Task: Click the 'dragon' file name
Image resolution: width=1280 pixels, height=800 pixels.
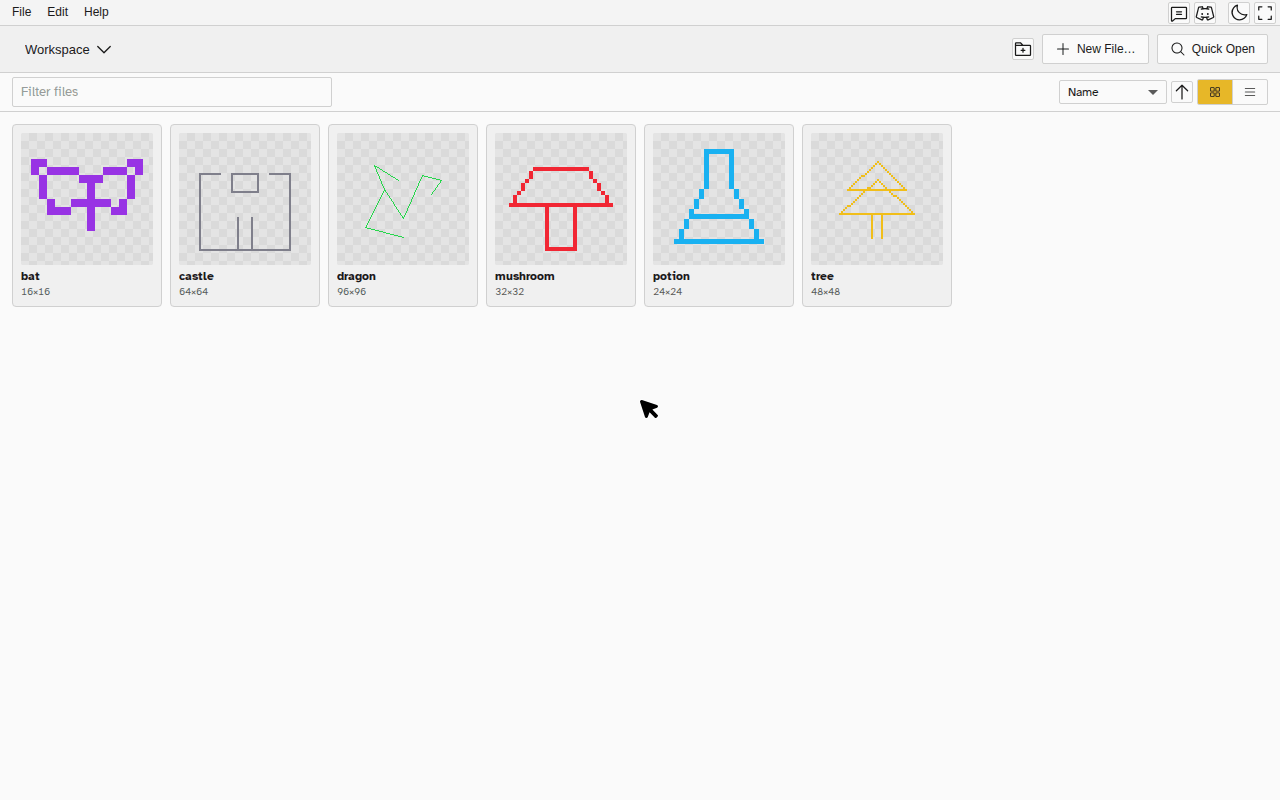Action: point(356,276)
